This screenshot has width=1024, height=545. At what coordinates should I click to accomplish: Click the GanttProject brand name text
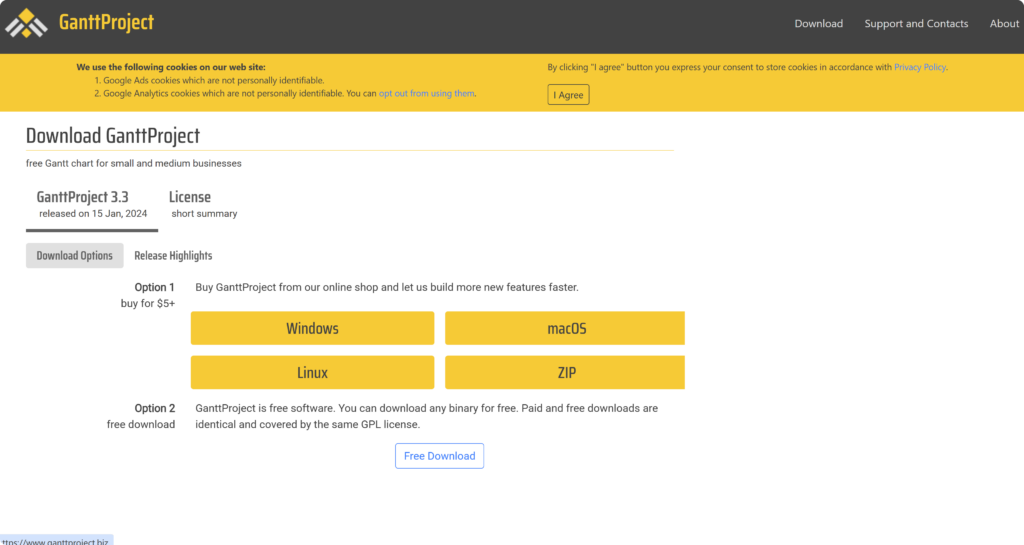106,22
